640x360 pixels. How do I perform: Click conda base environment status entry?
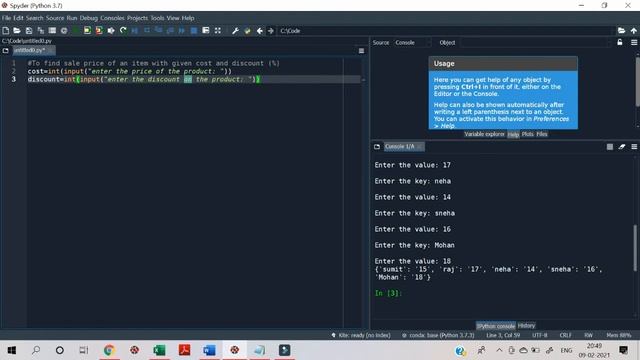pyautogui.click(x=438, y=335)
